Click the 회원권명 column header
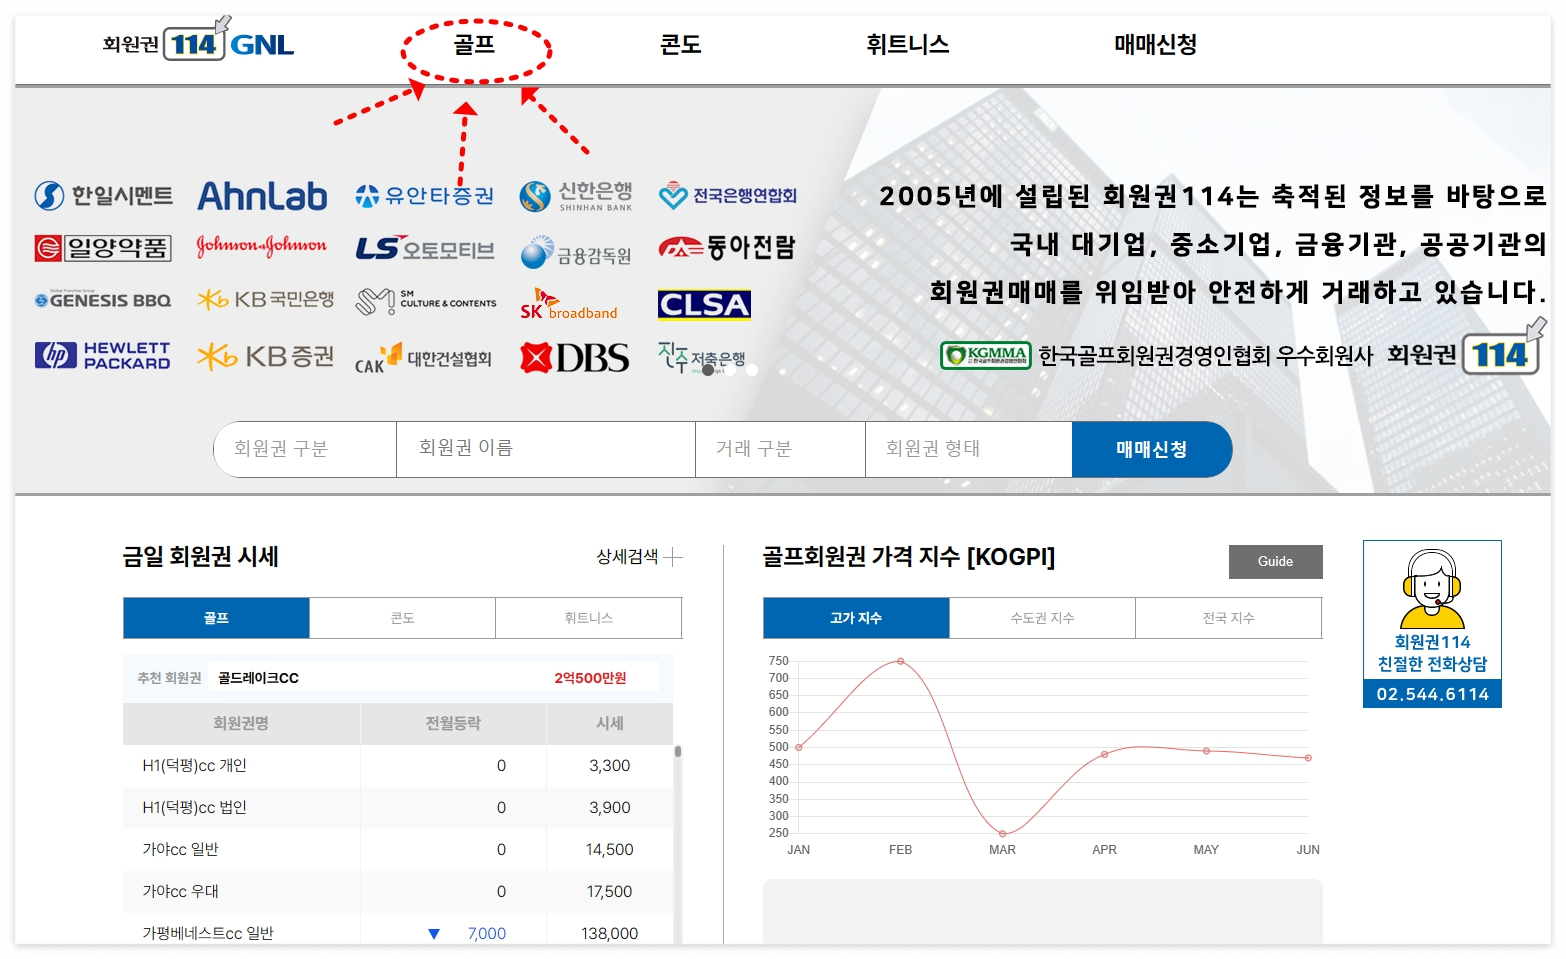The image size is (1566, 959). click(x=241, y=723)
